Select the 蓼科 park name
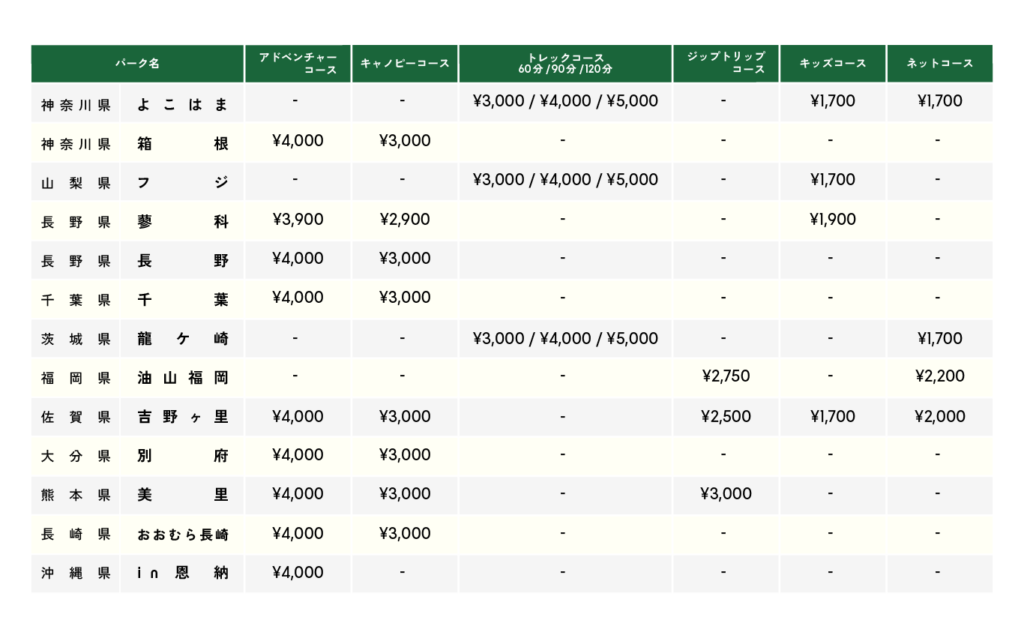Screen dimensions: 1024x632 [182, 220]
